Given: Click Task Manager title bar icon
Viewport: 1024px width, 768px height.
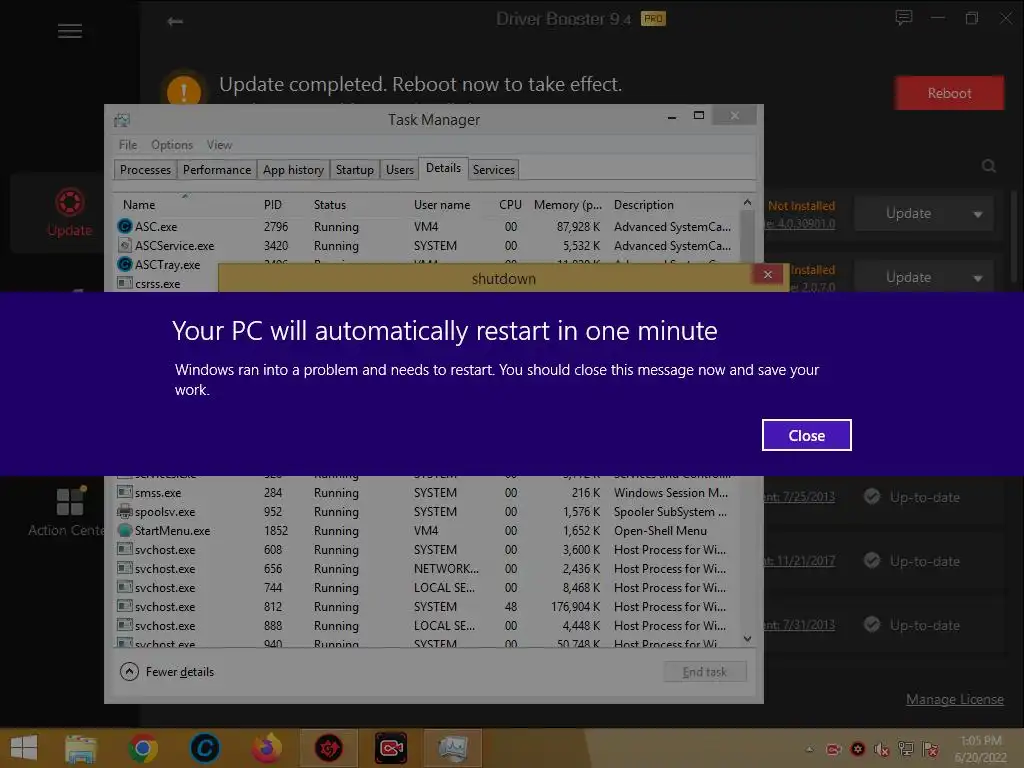Looking at the screenshot, I should point(121,120).
